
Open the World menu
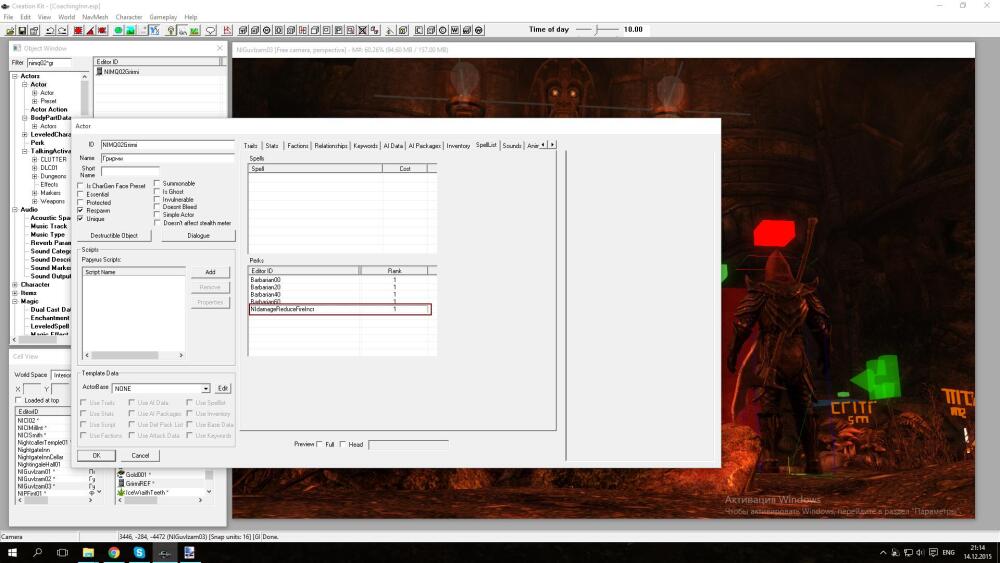tap(66, 17)
